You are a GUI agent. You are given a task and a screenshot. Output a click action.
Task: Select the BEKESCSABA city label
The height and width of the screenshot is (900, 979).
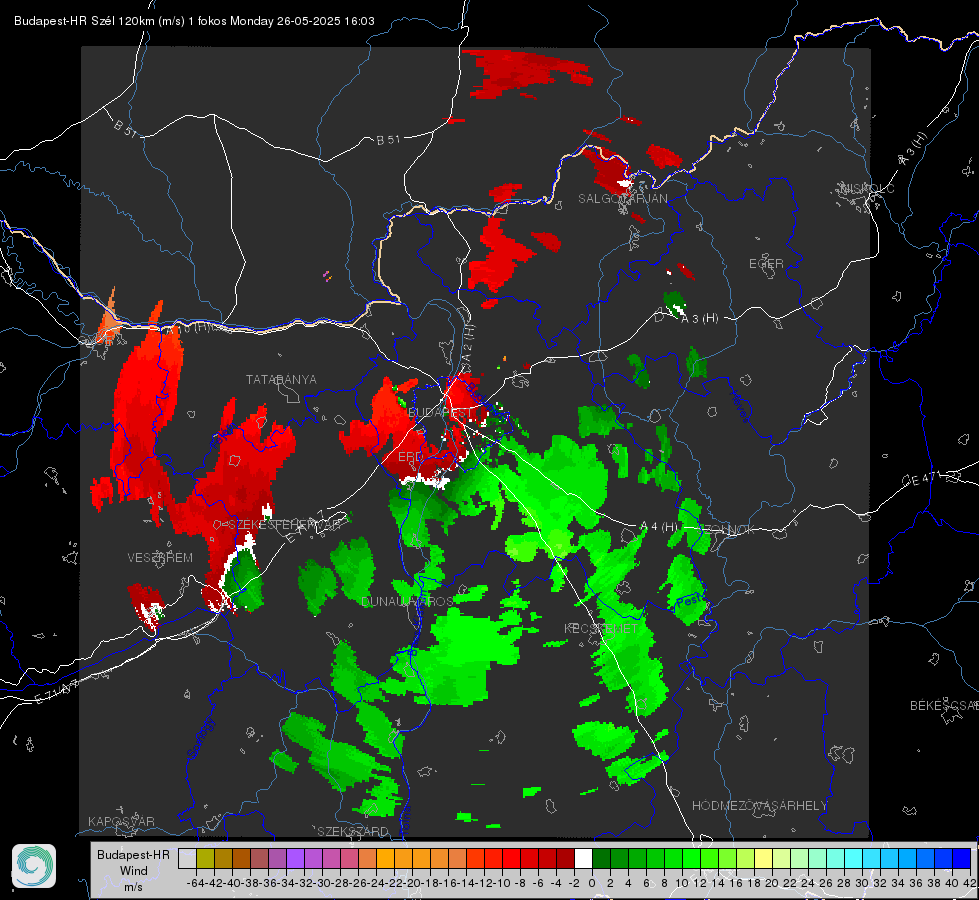(944, 706)
